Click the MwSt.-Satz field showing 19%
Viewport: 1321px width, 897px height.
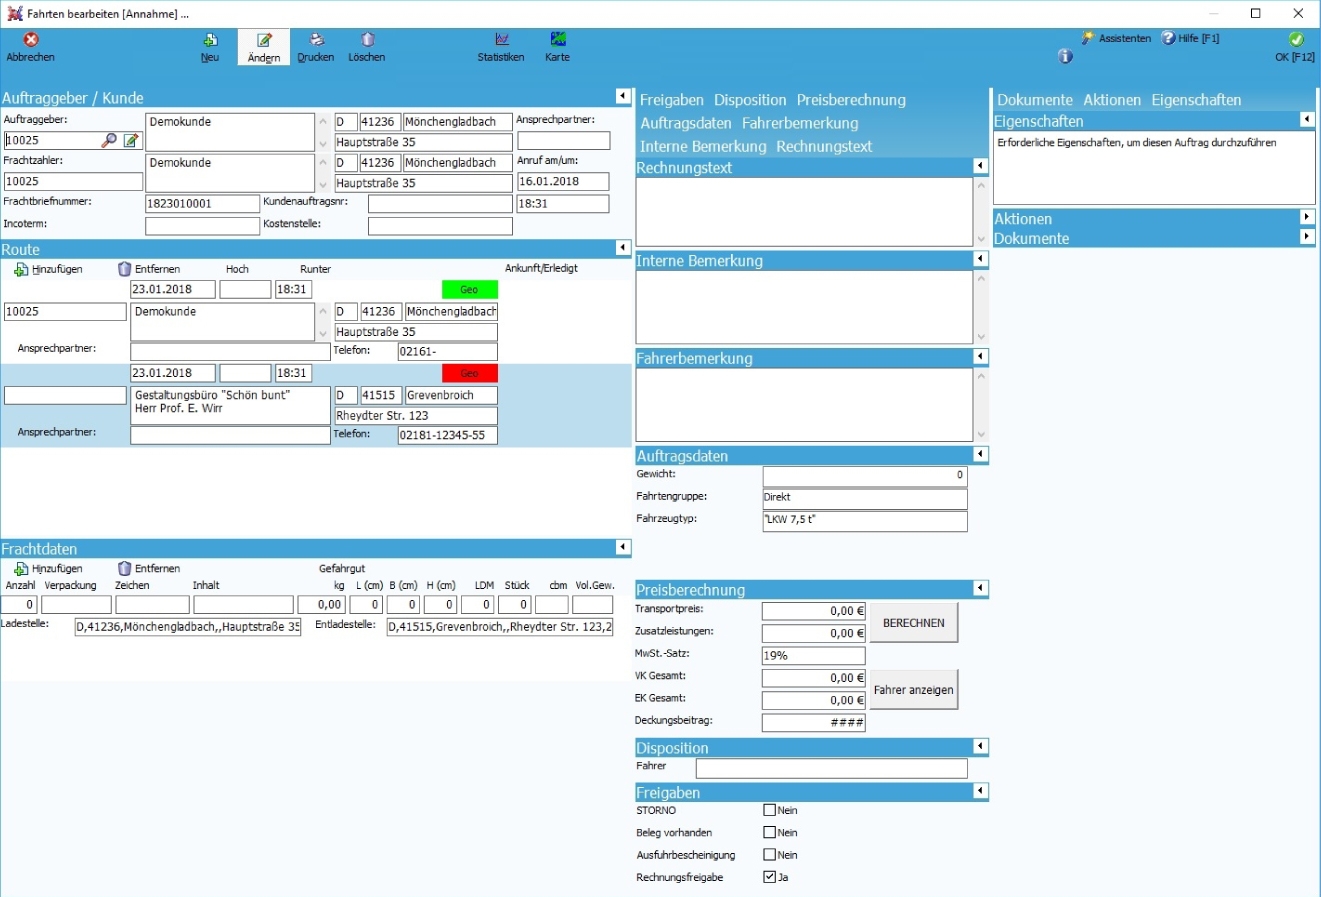pos(814,656)
